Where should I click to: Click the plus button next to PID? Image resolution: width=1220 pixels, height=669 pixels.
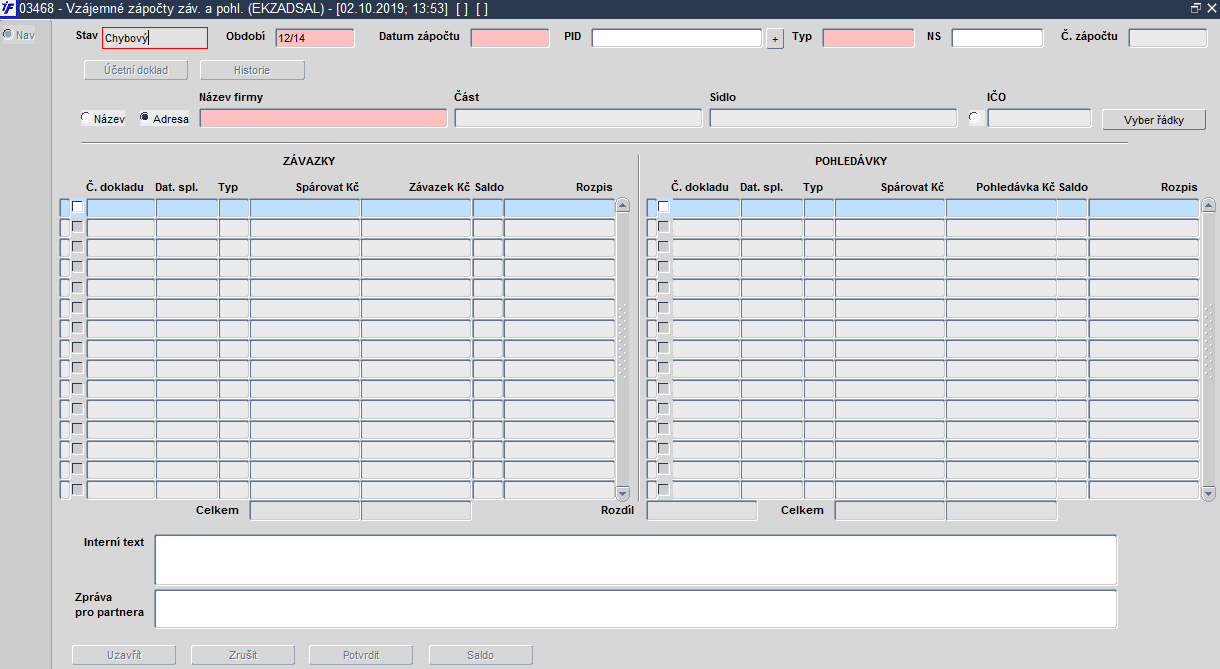point(775,39)
